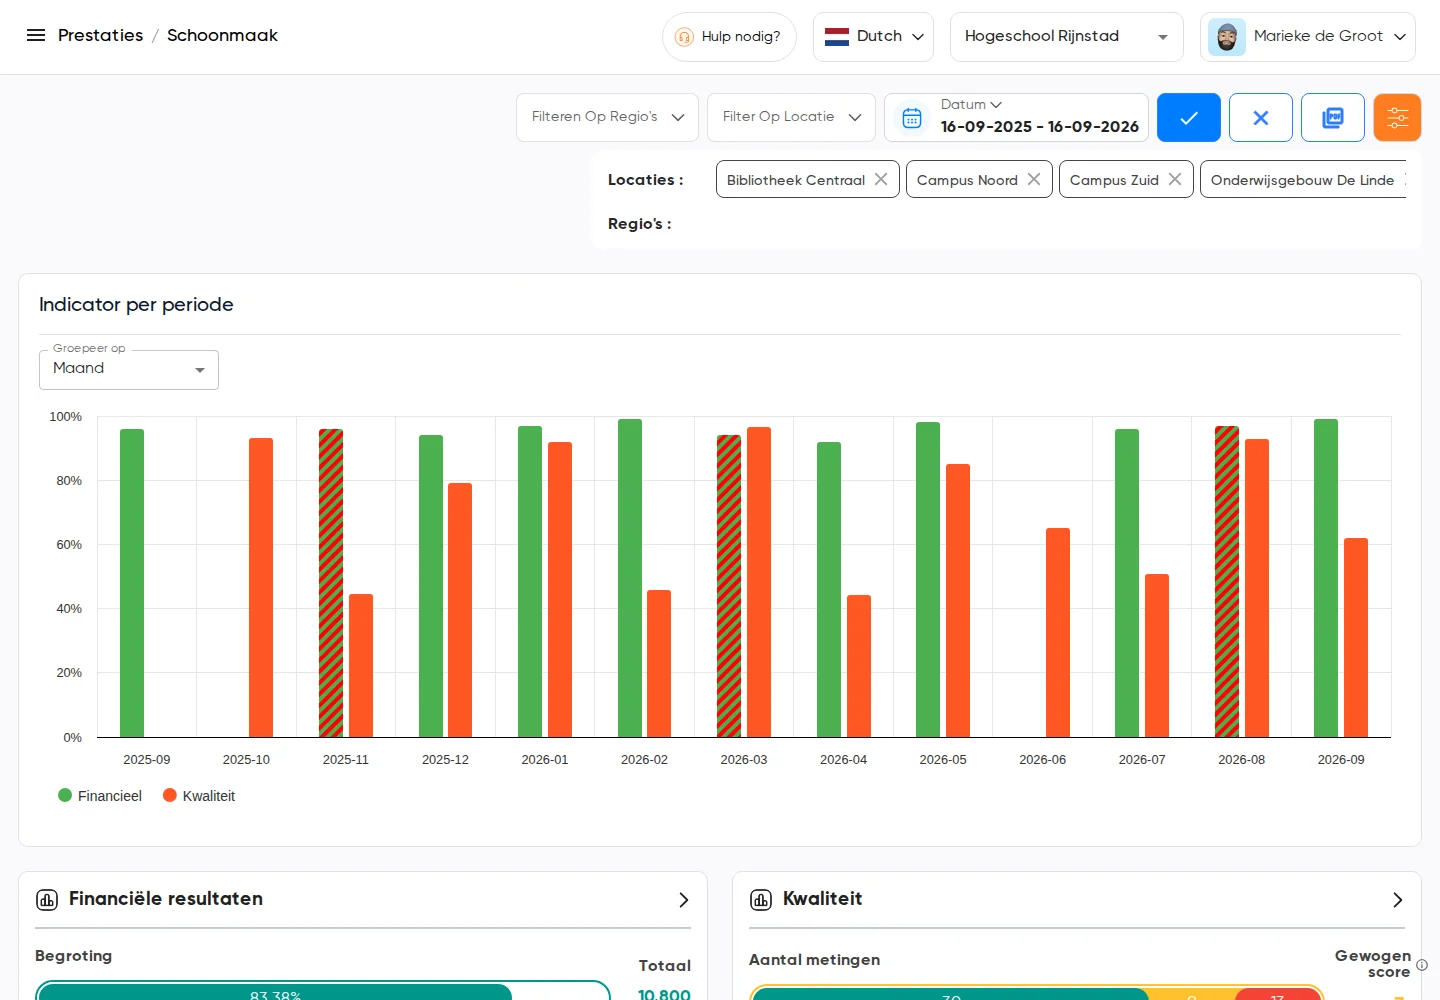Click Marieke de Groot's avatar picture

tap(1227, 37)
